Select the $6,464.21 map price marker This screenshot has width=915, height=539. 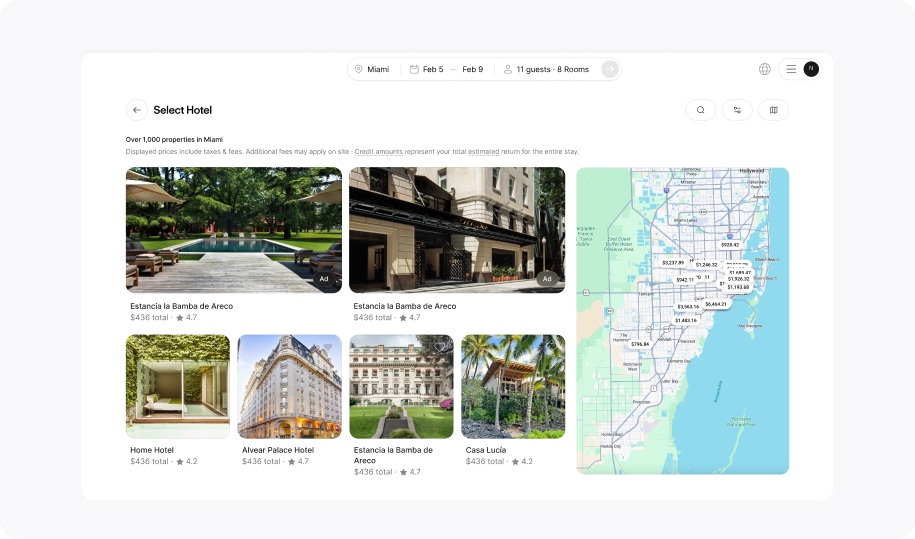(x=716, y=304)
